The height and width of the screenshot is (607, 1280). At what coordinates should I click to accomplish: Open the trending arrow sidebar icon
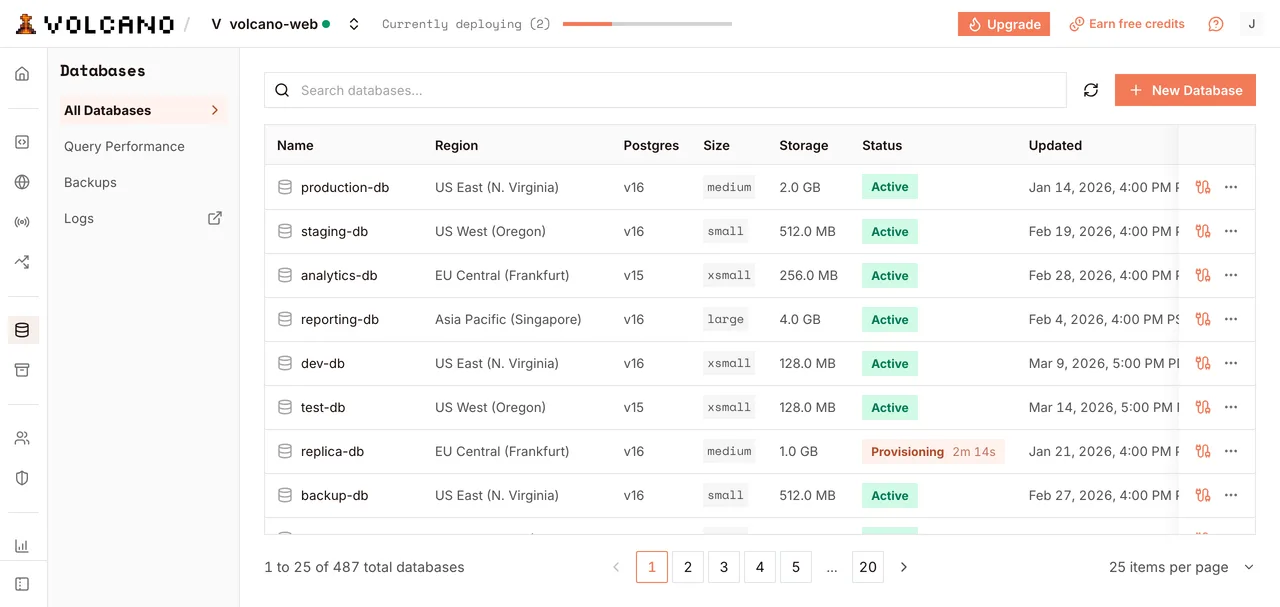coord(22,262)
